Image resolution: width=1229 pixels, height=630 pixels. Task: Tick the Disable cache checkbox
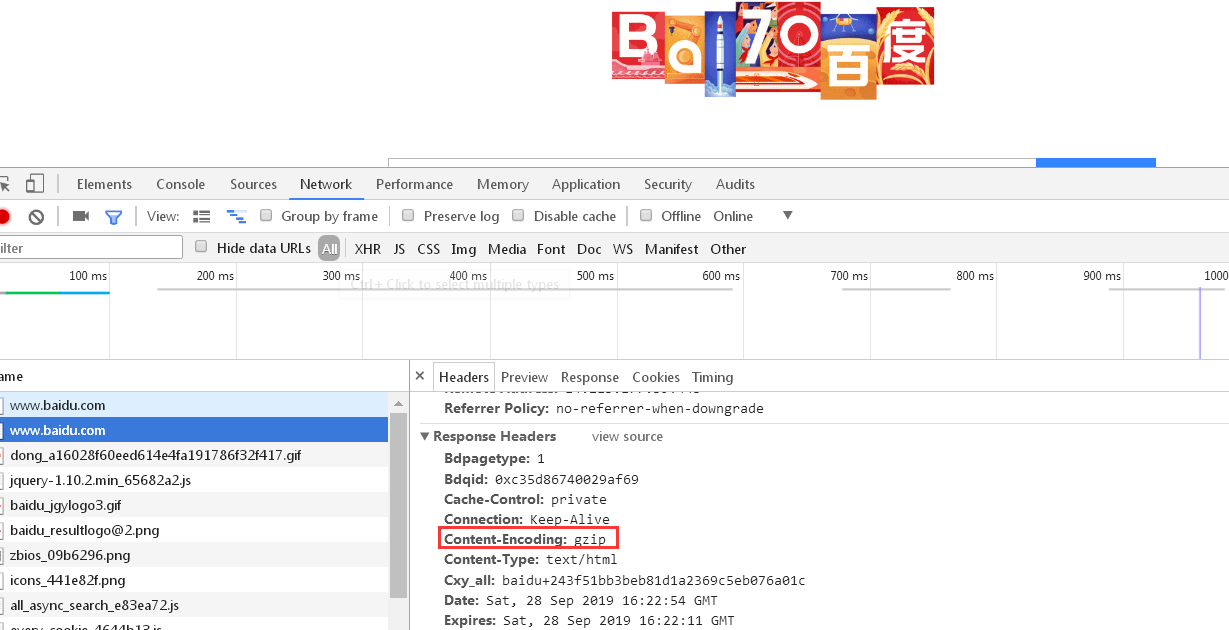[x=518, y=215]
